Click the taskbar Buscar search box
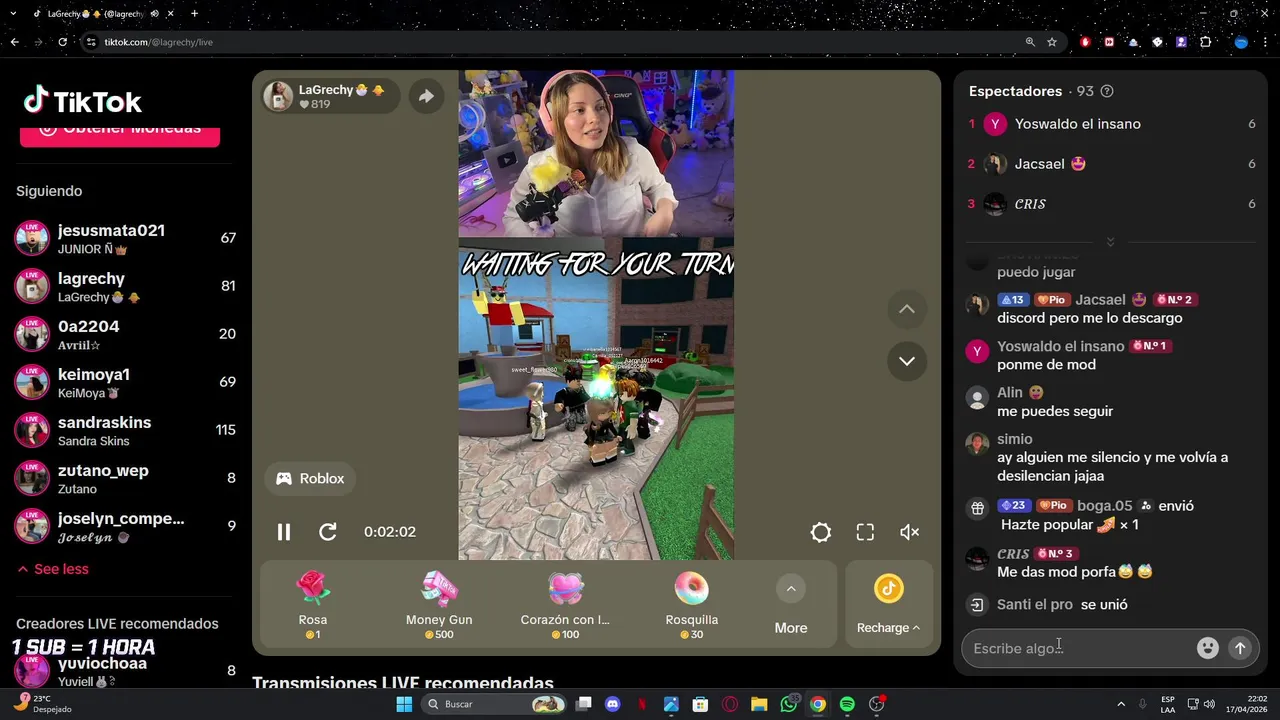 pyautogui.click(x=494, y=704)
